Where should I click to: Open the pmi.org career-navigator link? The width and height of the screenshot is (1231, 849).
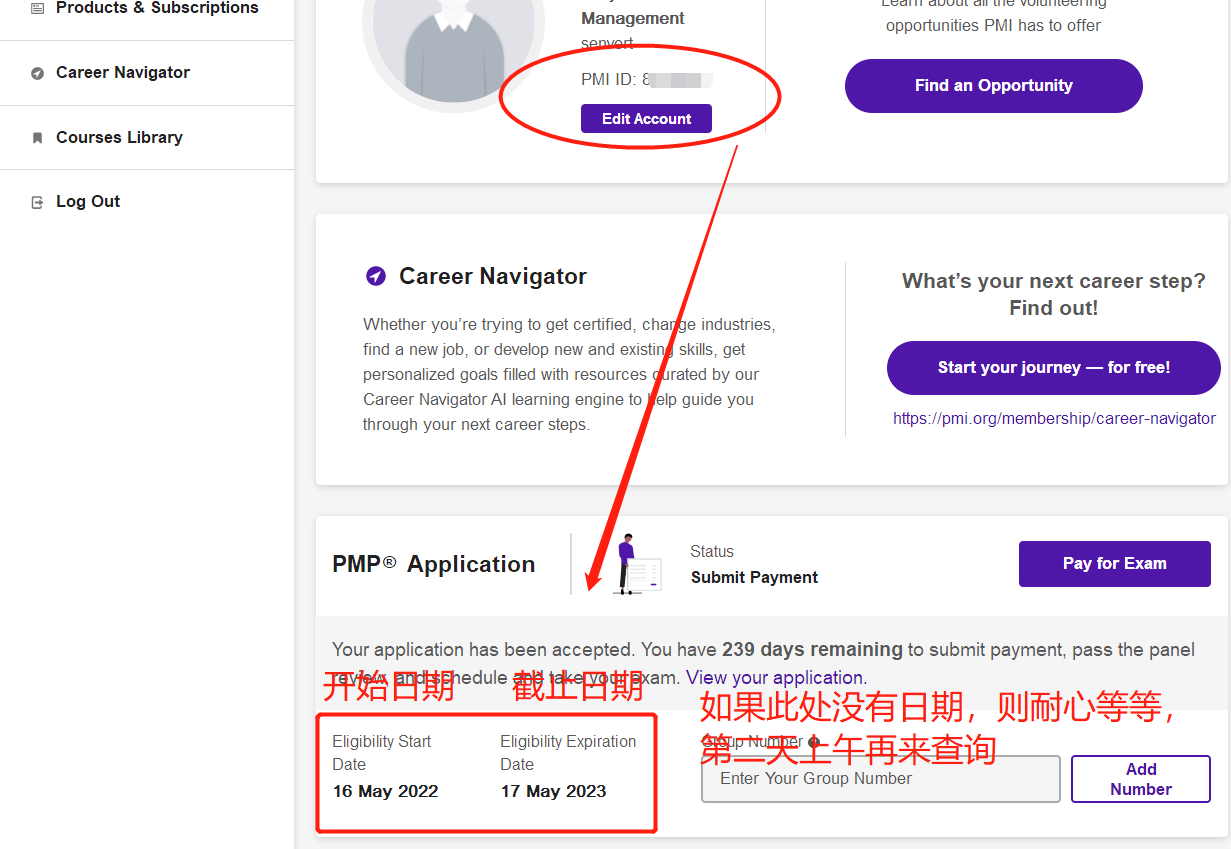[x=1054, y=419]
